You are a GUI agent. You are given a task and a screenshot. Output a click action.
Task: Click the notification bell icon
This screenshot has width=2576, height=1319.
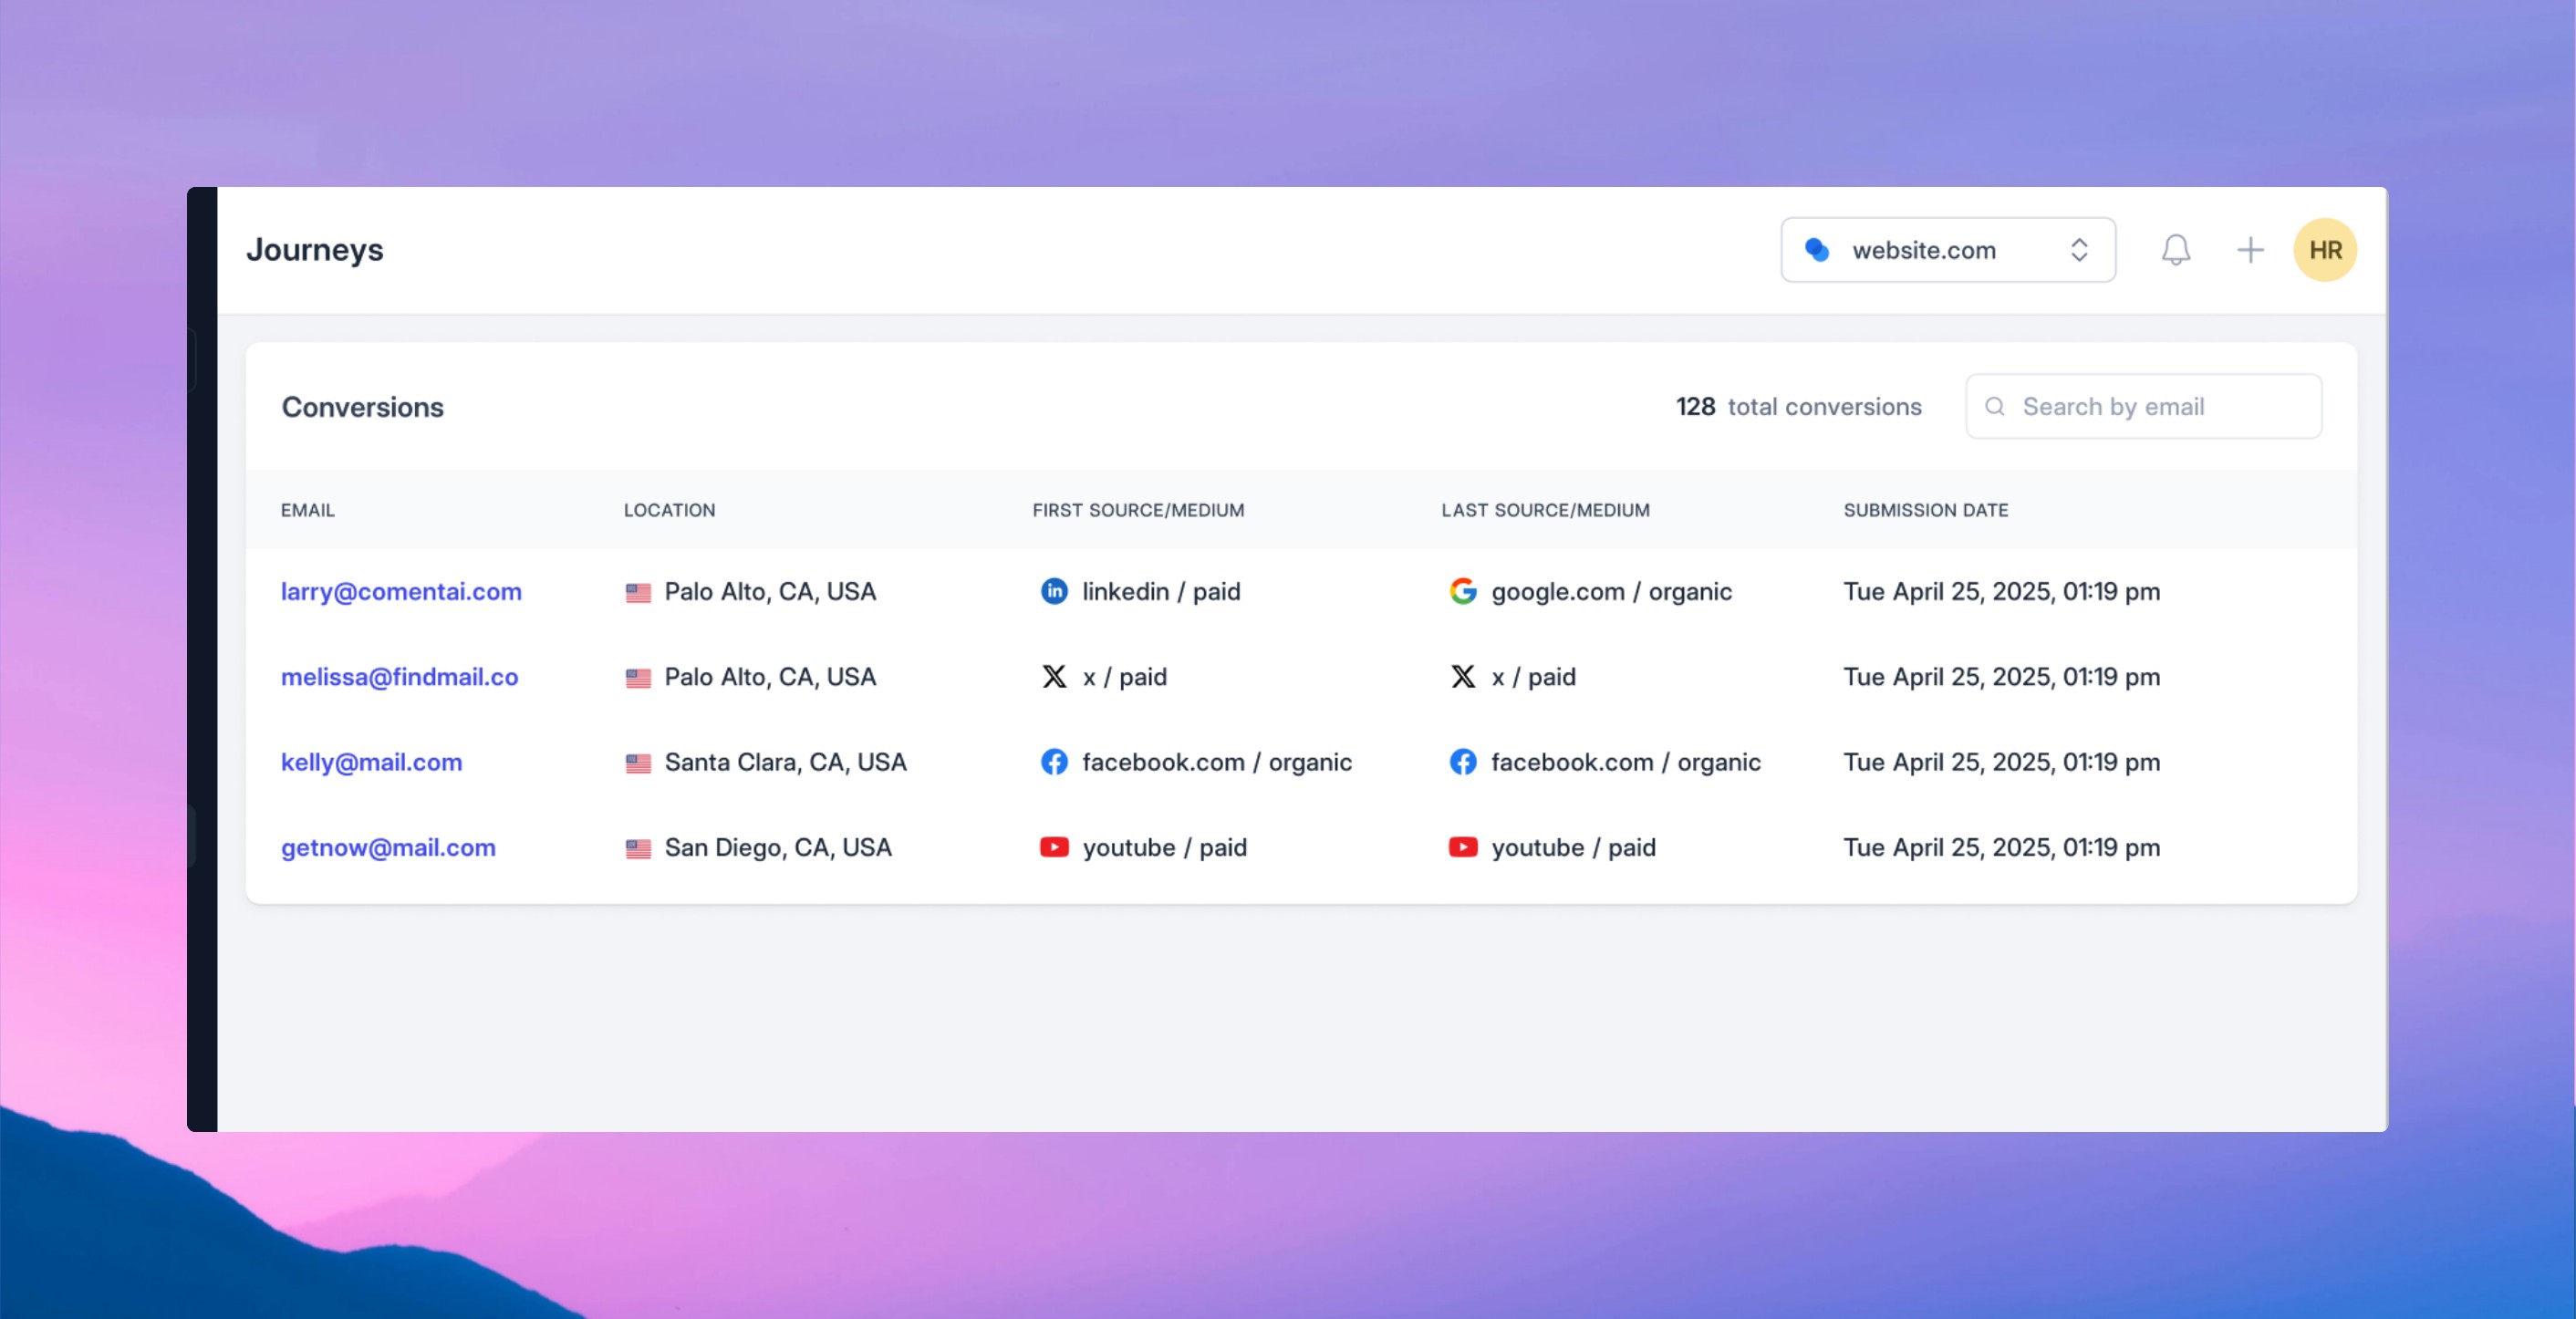(2175, 250)
